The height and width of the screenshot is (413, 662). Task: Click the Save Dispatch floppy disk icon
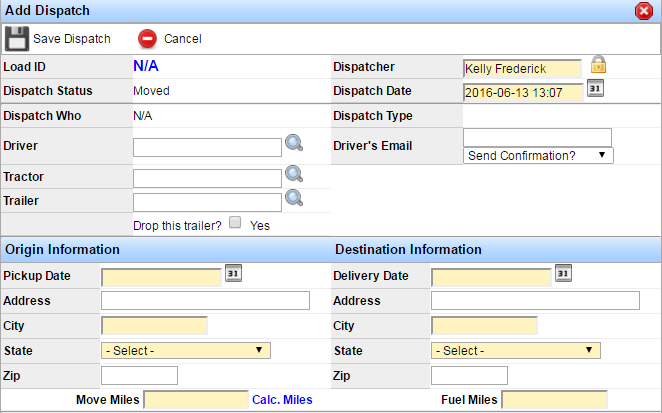coord(17,38)
